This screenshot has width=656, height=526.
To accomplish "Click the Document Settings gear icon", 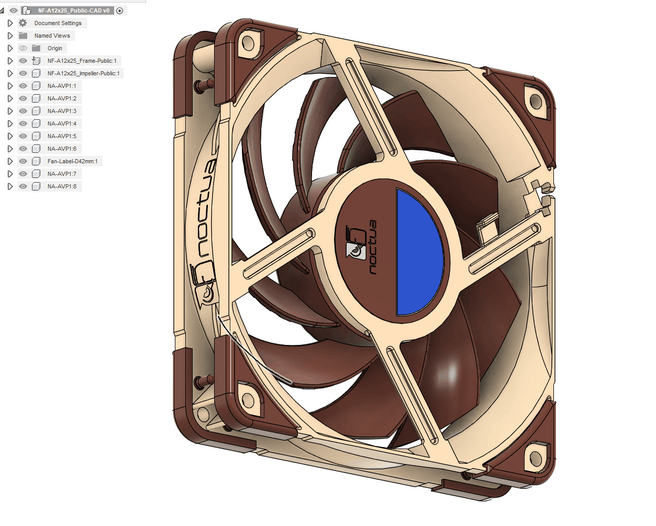I will (23, 23).
